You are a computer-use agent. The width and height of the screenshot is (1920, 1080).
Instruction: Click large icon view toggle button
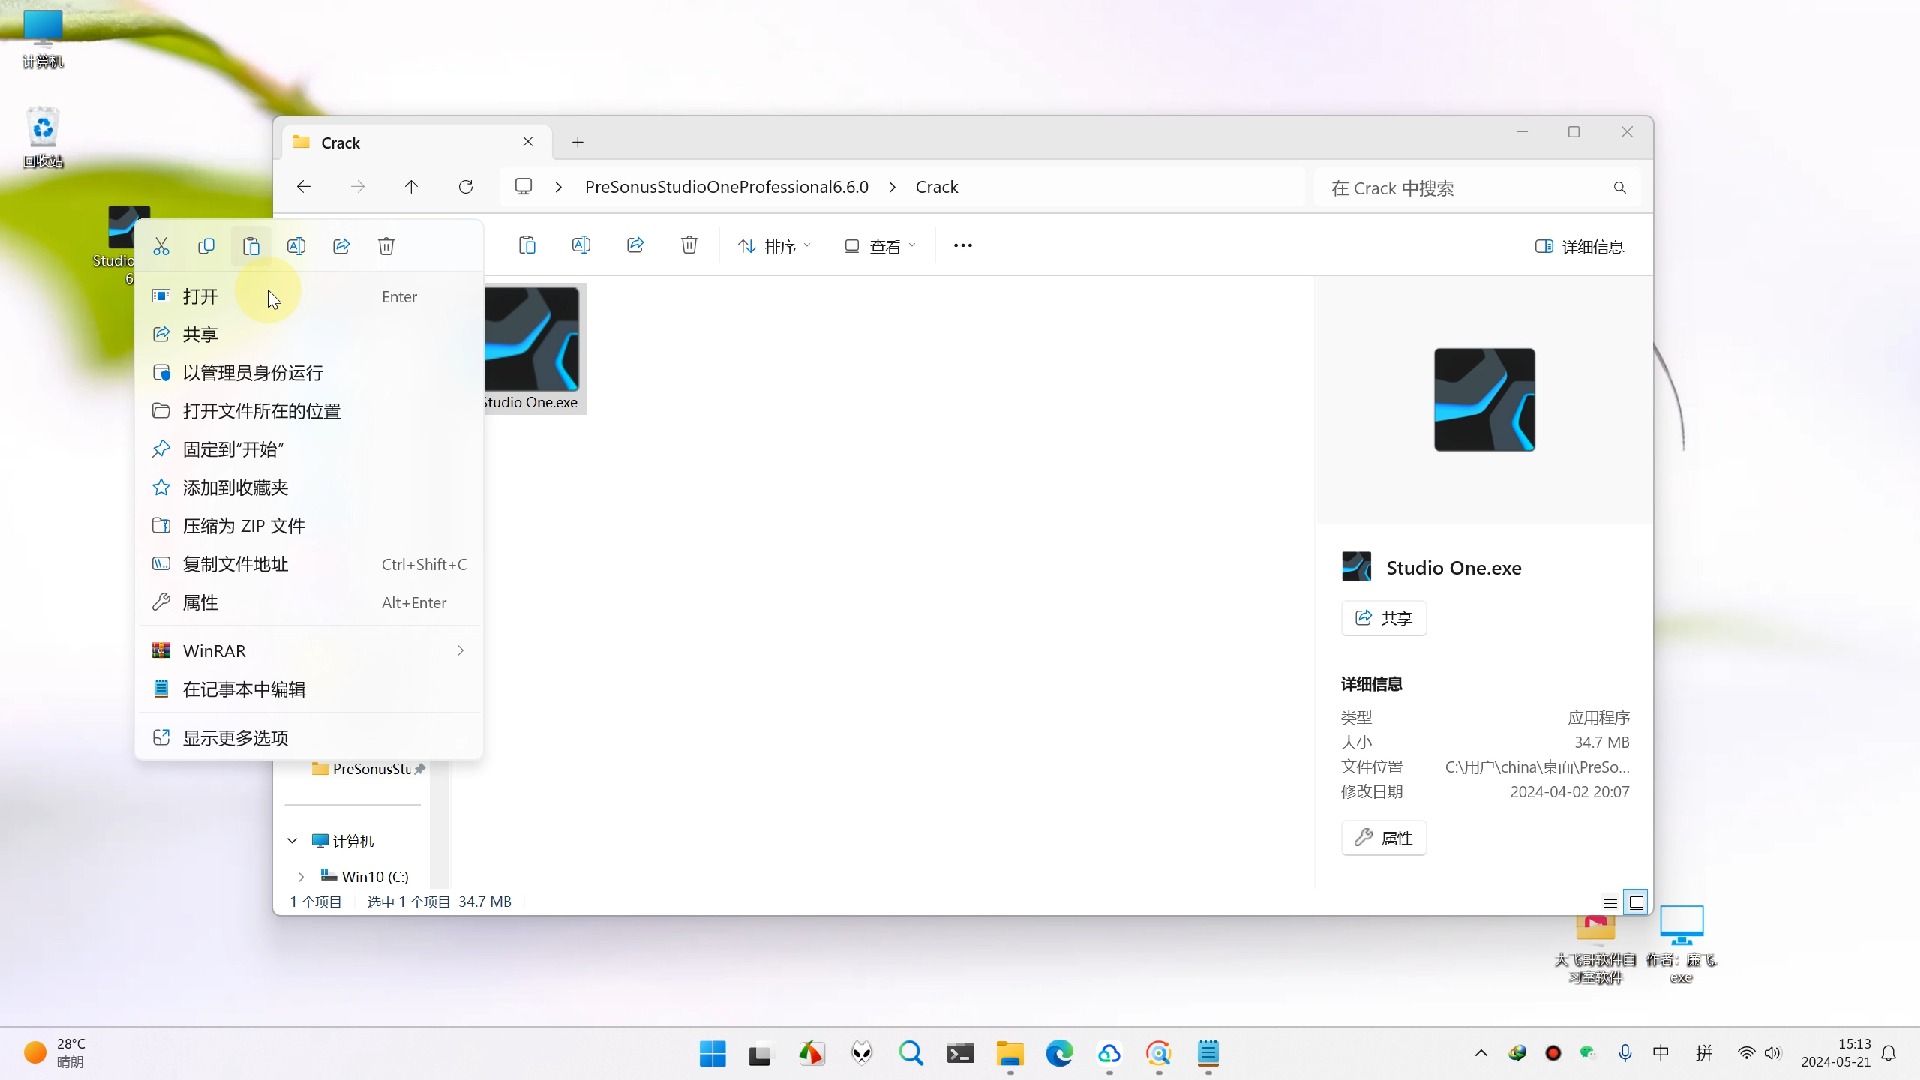pyautogui.click(x=1635, y=902)
